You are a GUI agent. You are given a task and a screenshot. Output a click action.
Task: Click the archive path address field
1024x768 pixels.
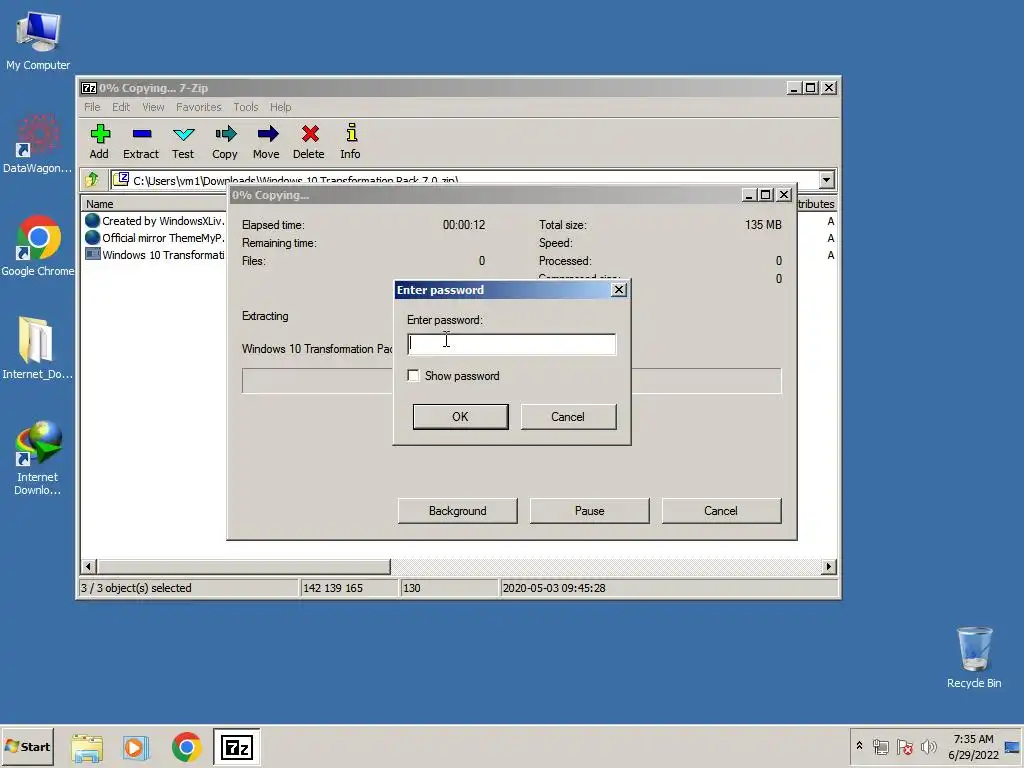465,180
